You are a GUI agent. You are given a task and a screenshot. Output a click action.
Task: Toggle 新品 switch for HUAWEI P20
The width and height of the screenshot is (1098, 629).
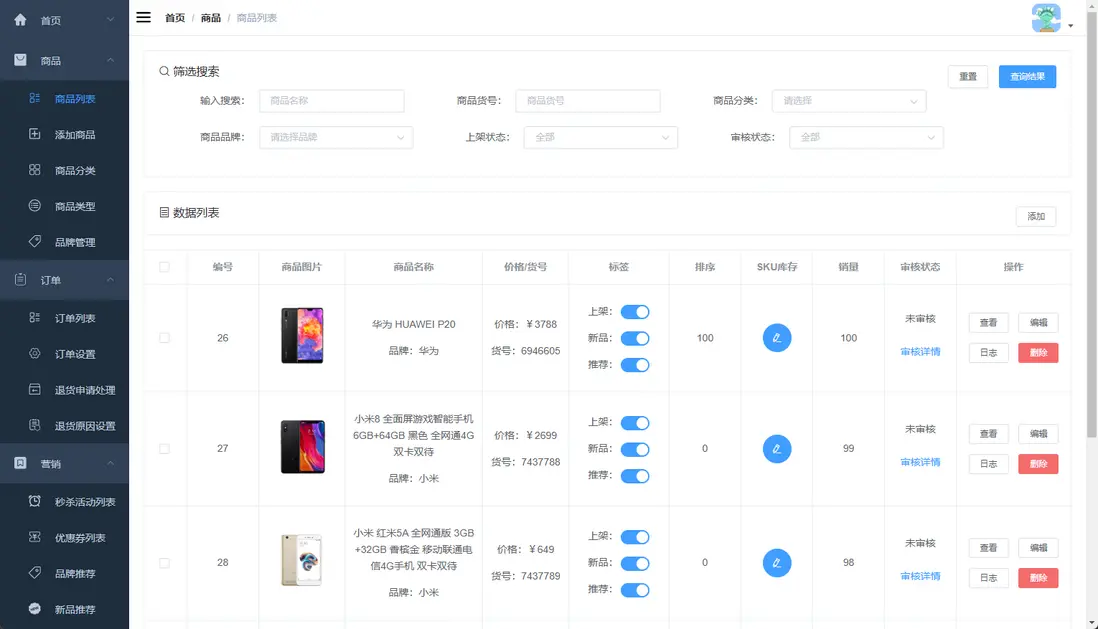[635, 338]
